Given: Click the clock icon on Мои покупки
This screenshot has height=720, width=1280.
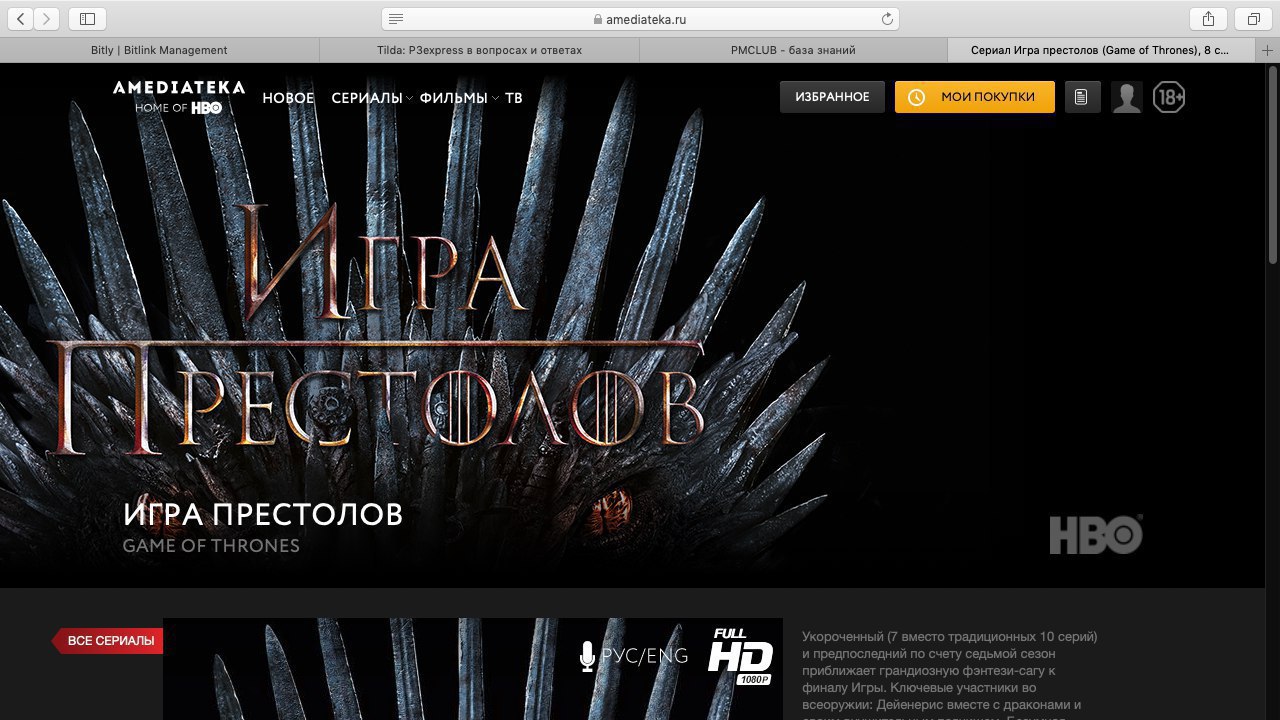Looking at the screenshot, I should tap(916, 97).
